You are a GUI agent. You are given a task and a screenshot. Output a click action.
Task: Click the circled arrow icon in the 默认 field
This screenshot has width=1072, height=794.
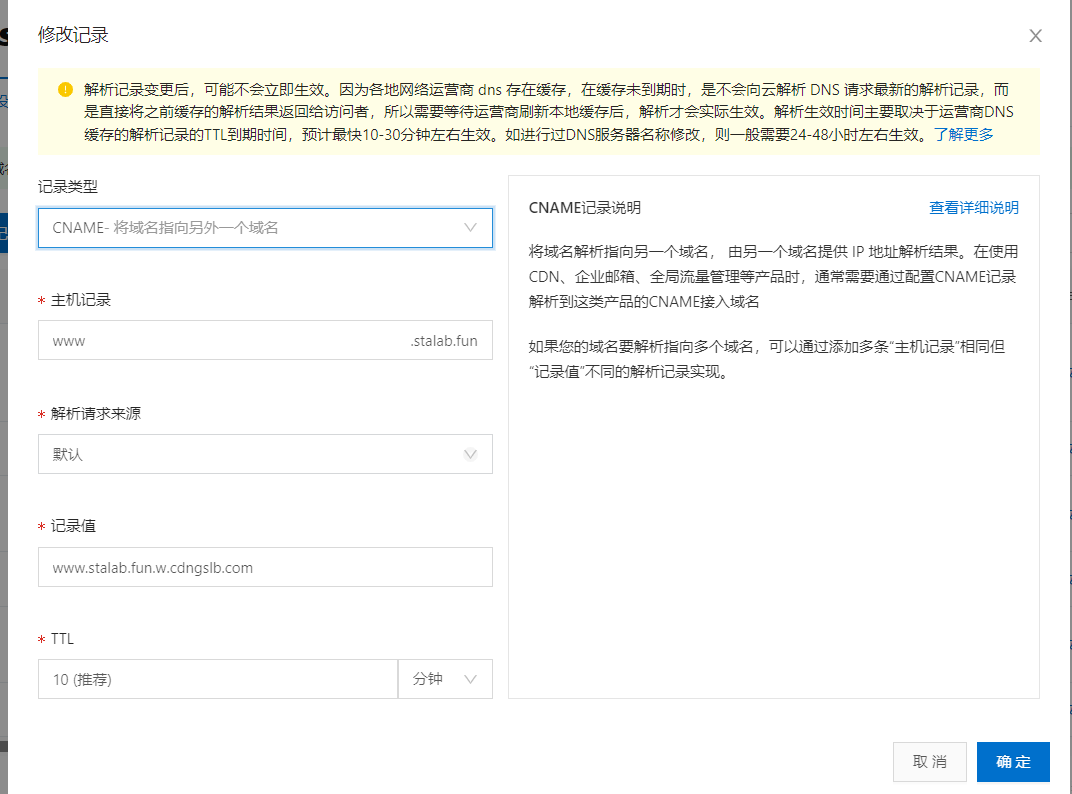[471, 454]
